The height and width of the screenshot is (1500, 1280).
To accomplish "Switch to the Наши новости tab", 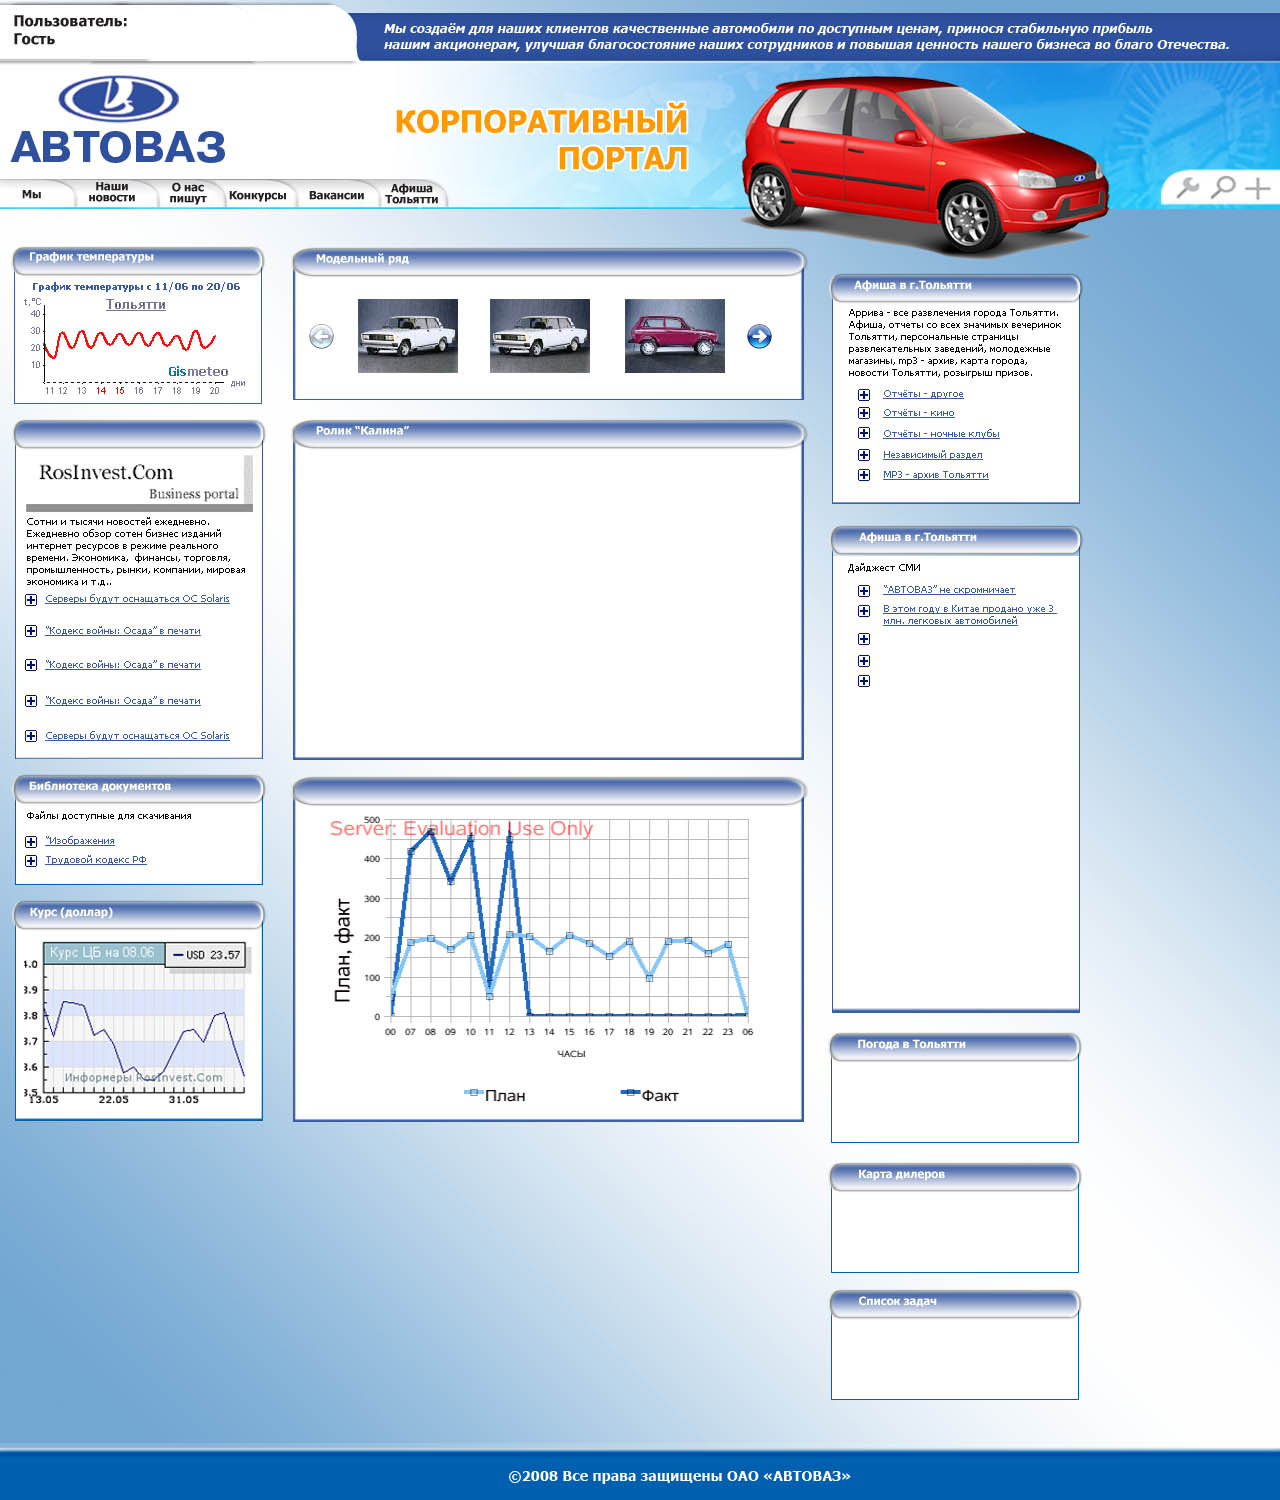I will [x=112, y=192].
